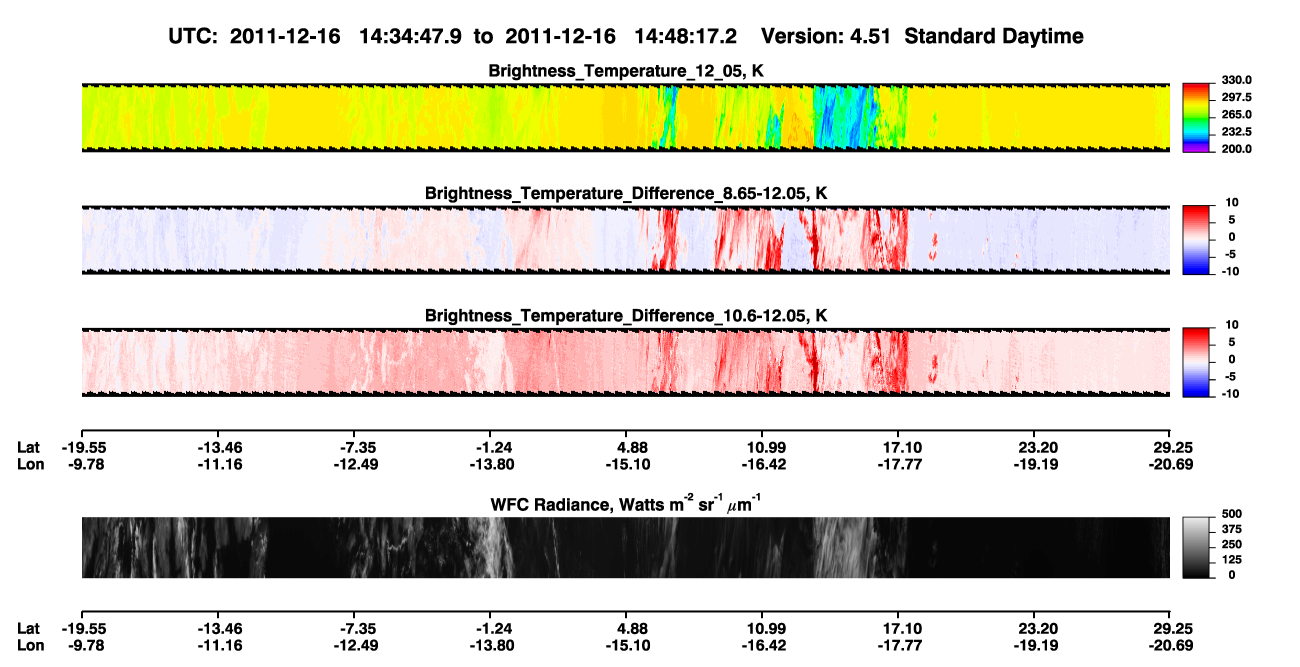Screen dimensions: 1300x667
Task: Click the 10 tick of the 8.65-12.05 colorbar
Action: [1232, 203]
